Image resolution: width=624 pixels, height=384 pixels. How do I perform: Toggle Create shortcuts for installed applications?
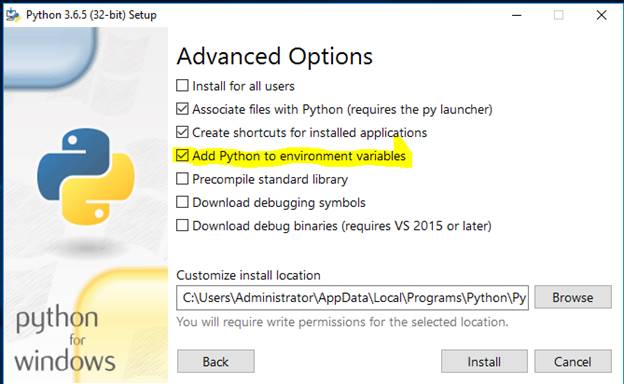182,132
